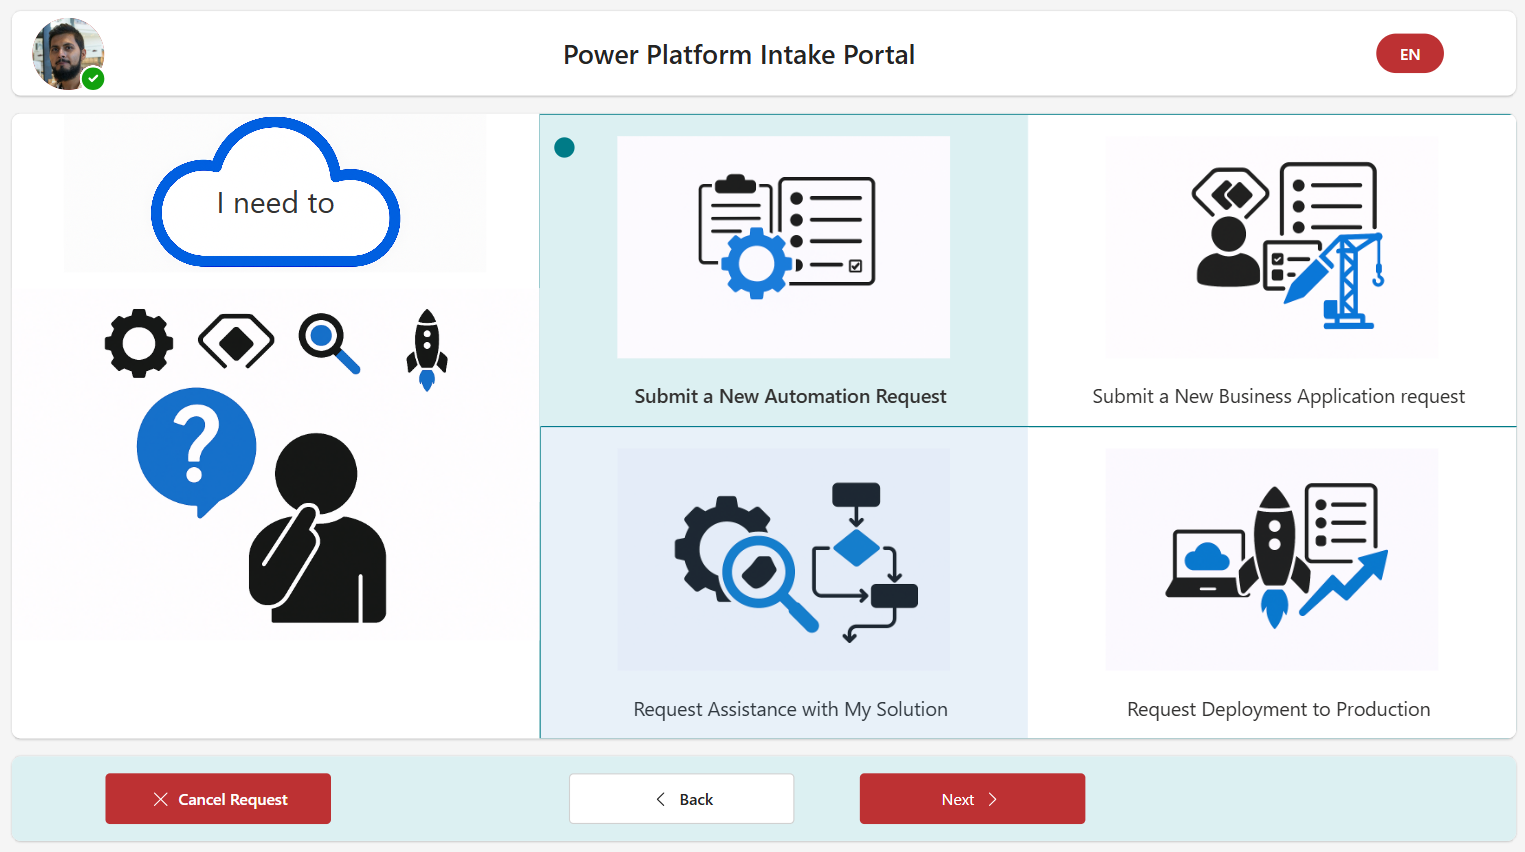The width and height of the screenshot is (1525, 852).
Task: Proceed with the Next button
Action: 972,799
